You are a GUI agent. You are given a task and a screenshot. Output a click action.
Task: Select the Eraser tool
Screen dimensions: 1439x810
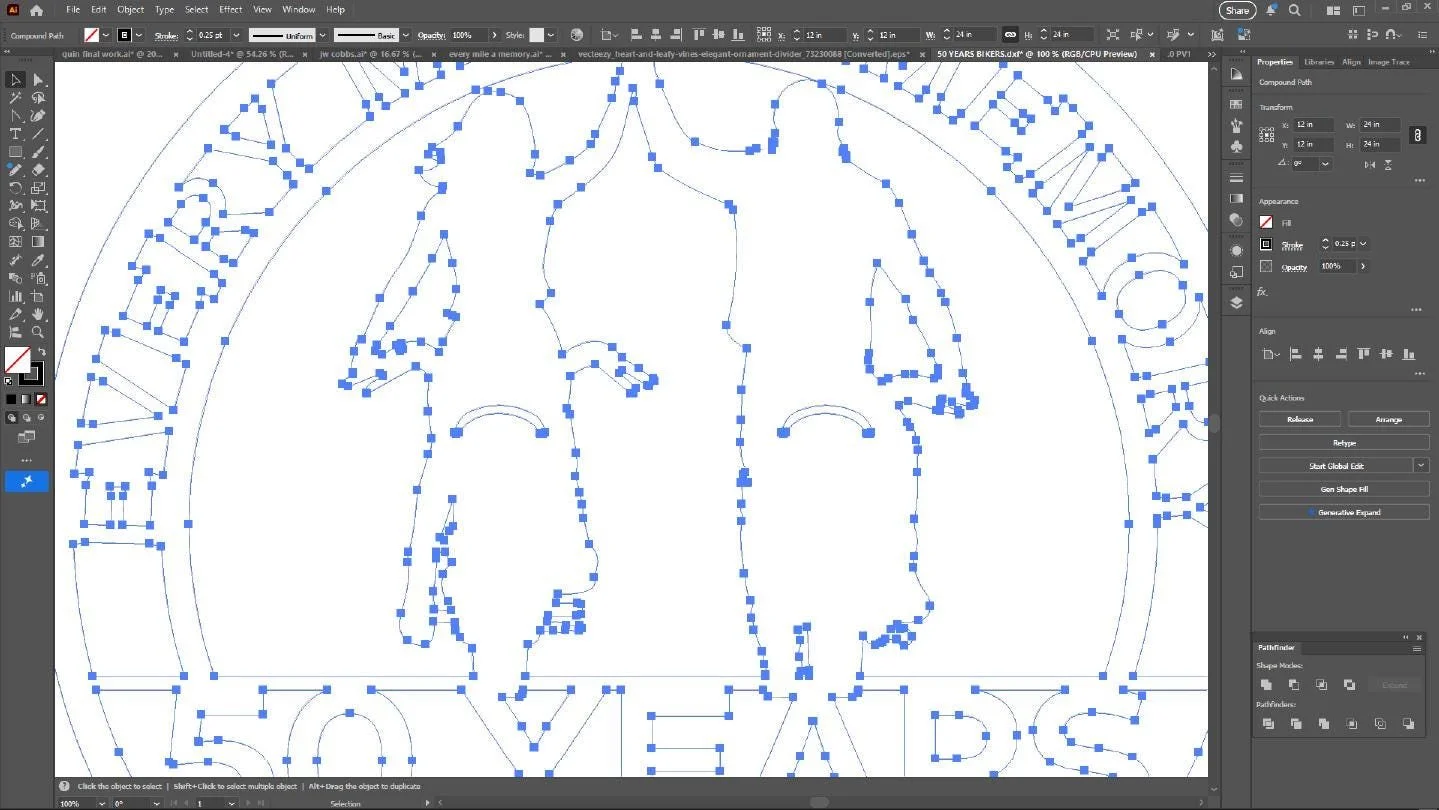pyautogui.click(x=38, y=170)
